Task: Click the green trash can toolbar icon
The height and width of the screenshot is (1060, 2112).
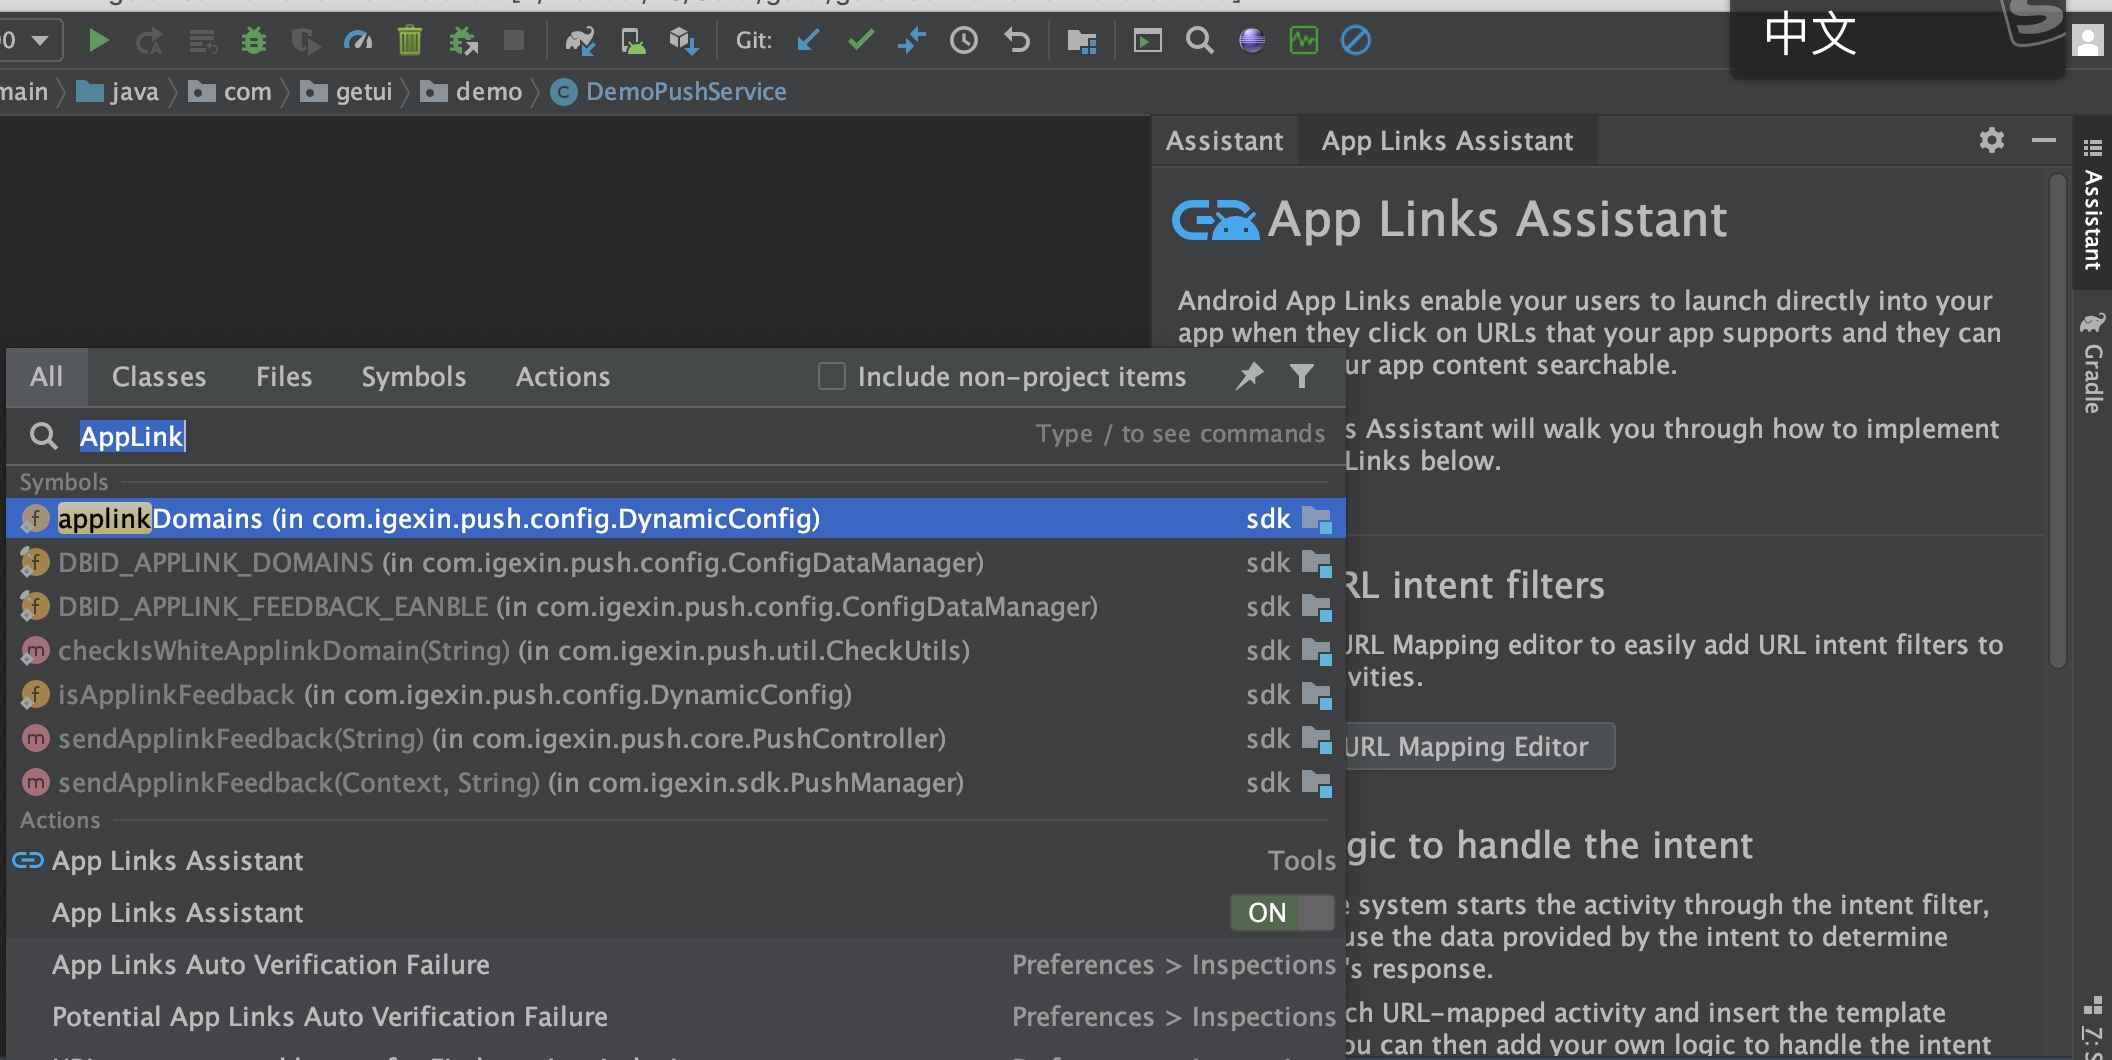Action: pos(410,41)
